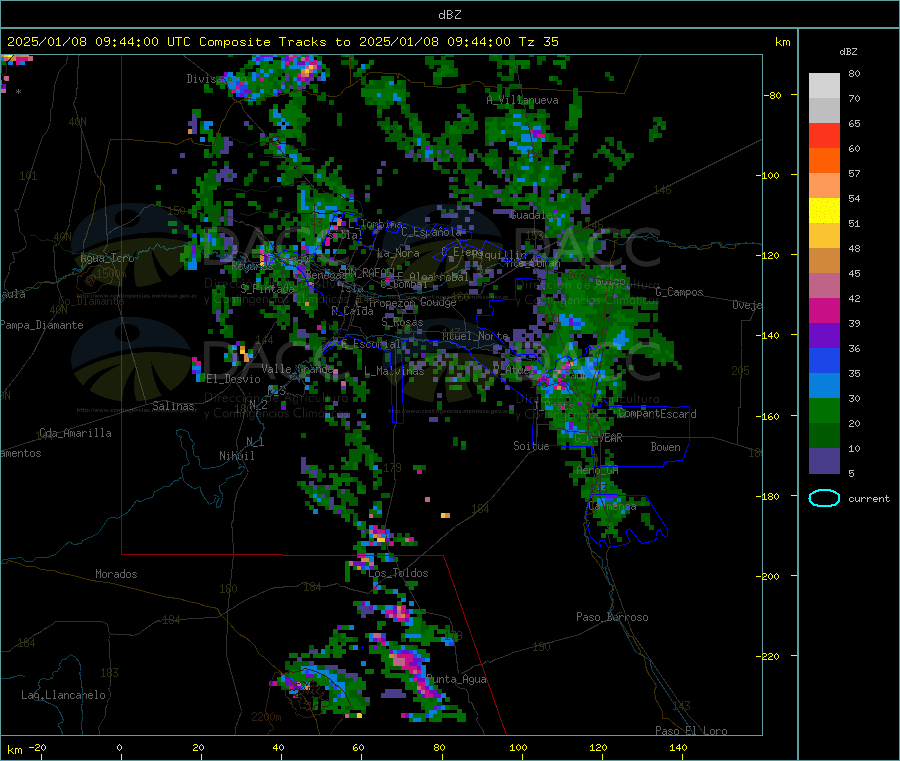Click the Aero_GA label

(x=598, y=470)
